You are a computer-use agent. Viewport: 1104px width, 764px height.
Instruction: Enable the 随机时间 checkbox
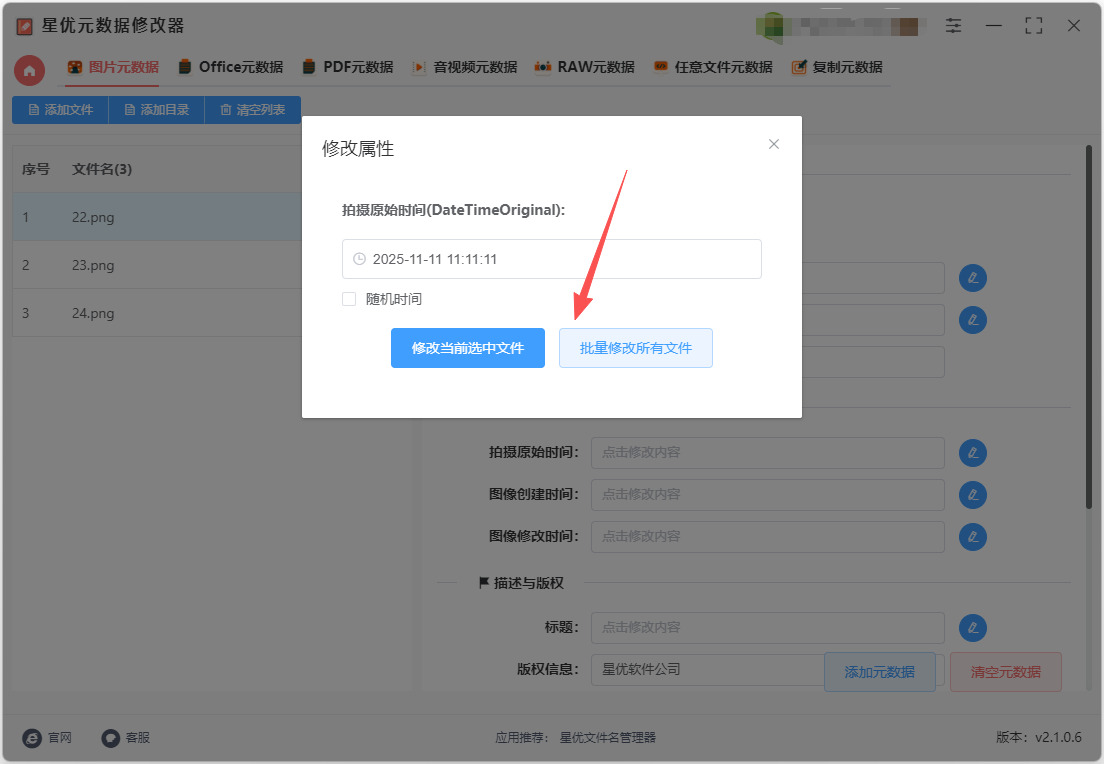(x=349, y=299)
